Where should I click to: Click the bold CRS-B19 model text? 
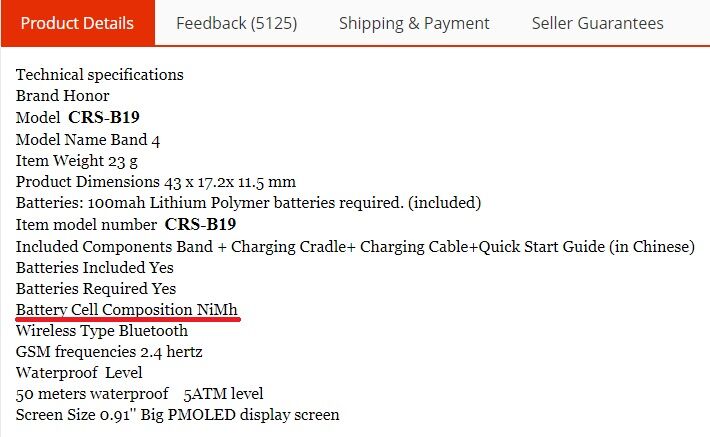point(104,117)
